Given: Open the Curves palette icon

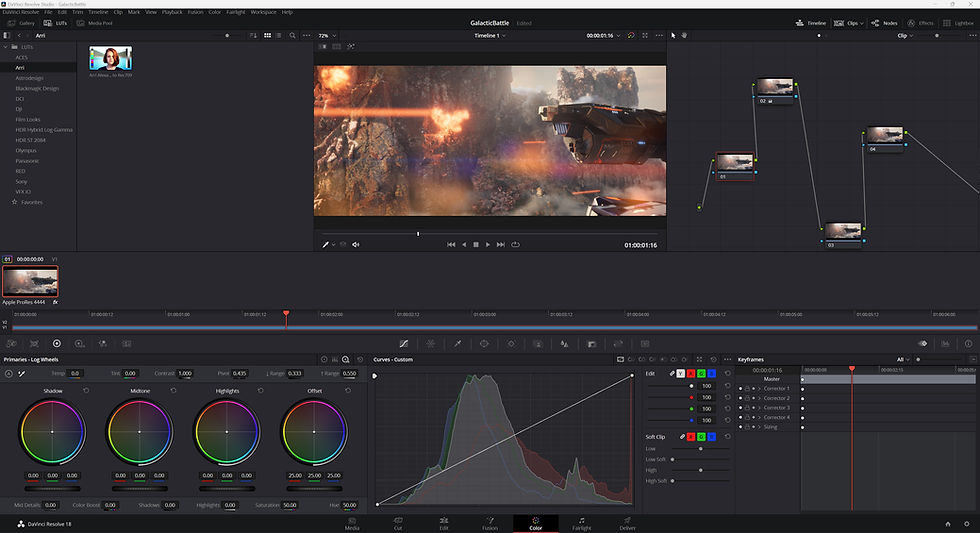Looking at the screenshot, I should click(404, 344).
